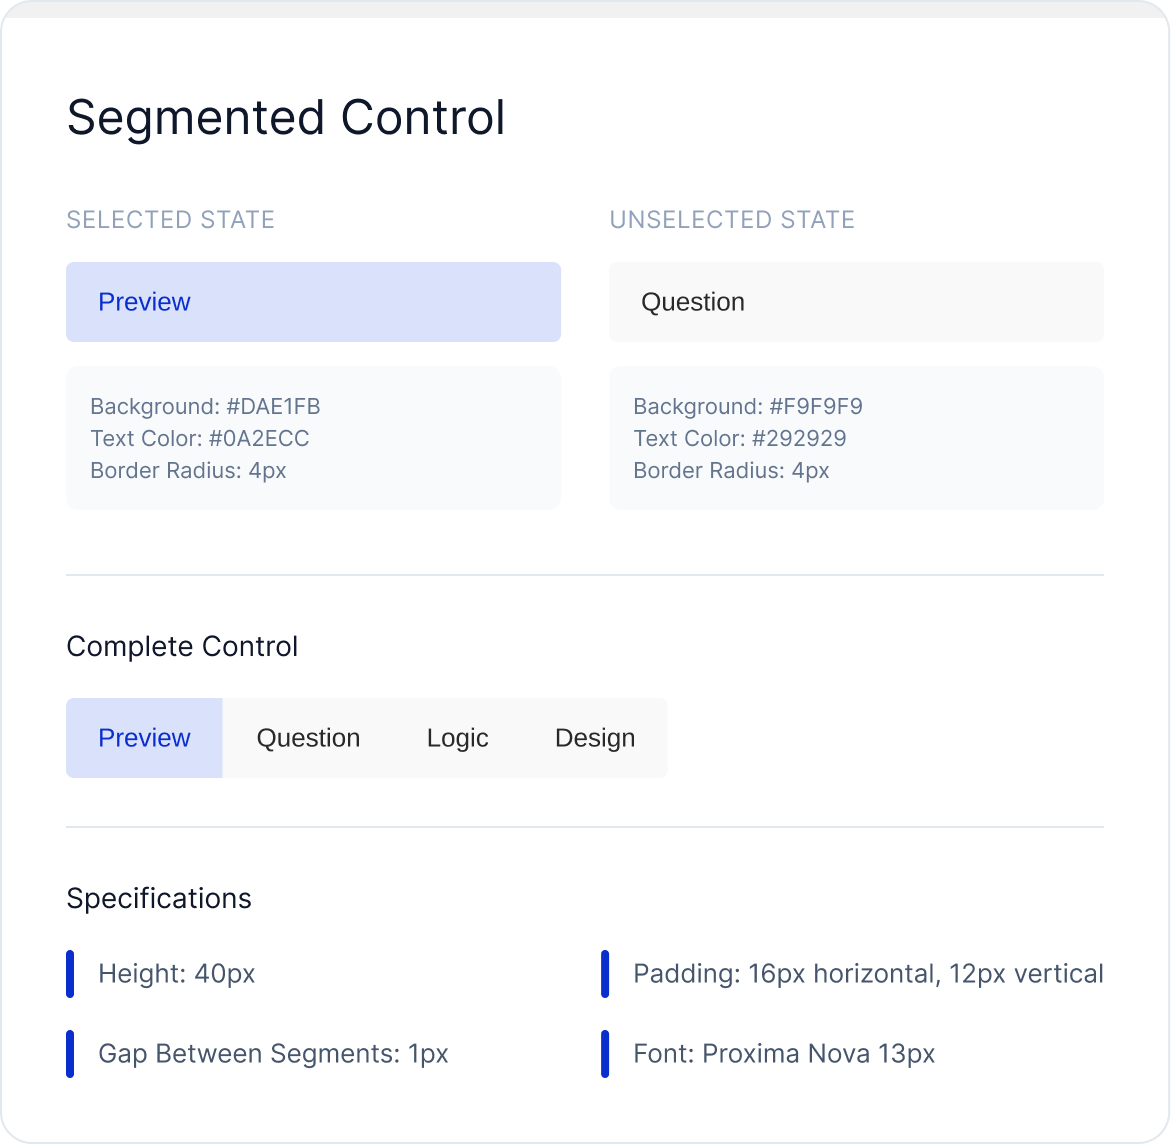Click the "Specifications" heading
The image size is (1171, 1144).
[159, 899]
